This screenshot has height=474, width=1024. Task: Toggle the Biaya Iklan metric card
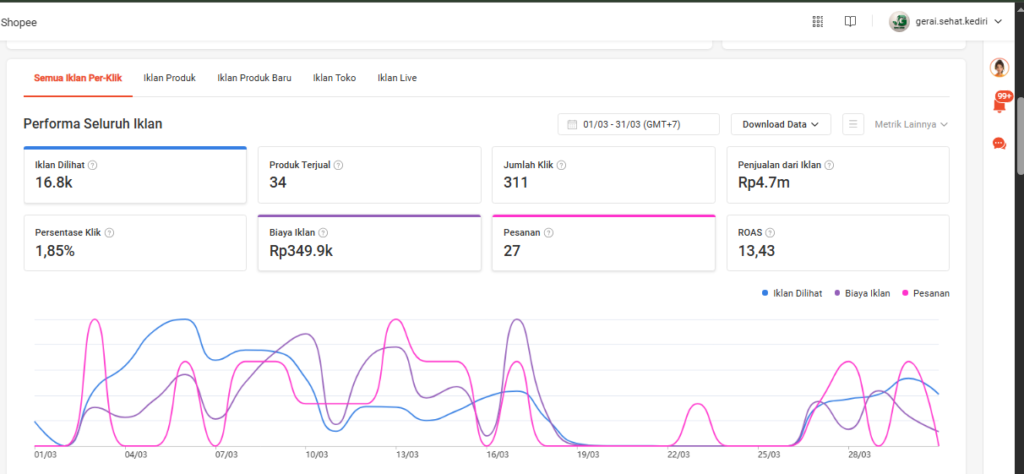pos(369,242)
